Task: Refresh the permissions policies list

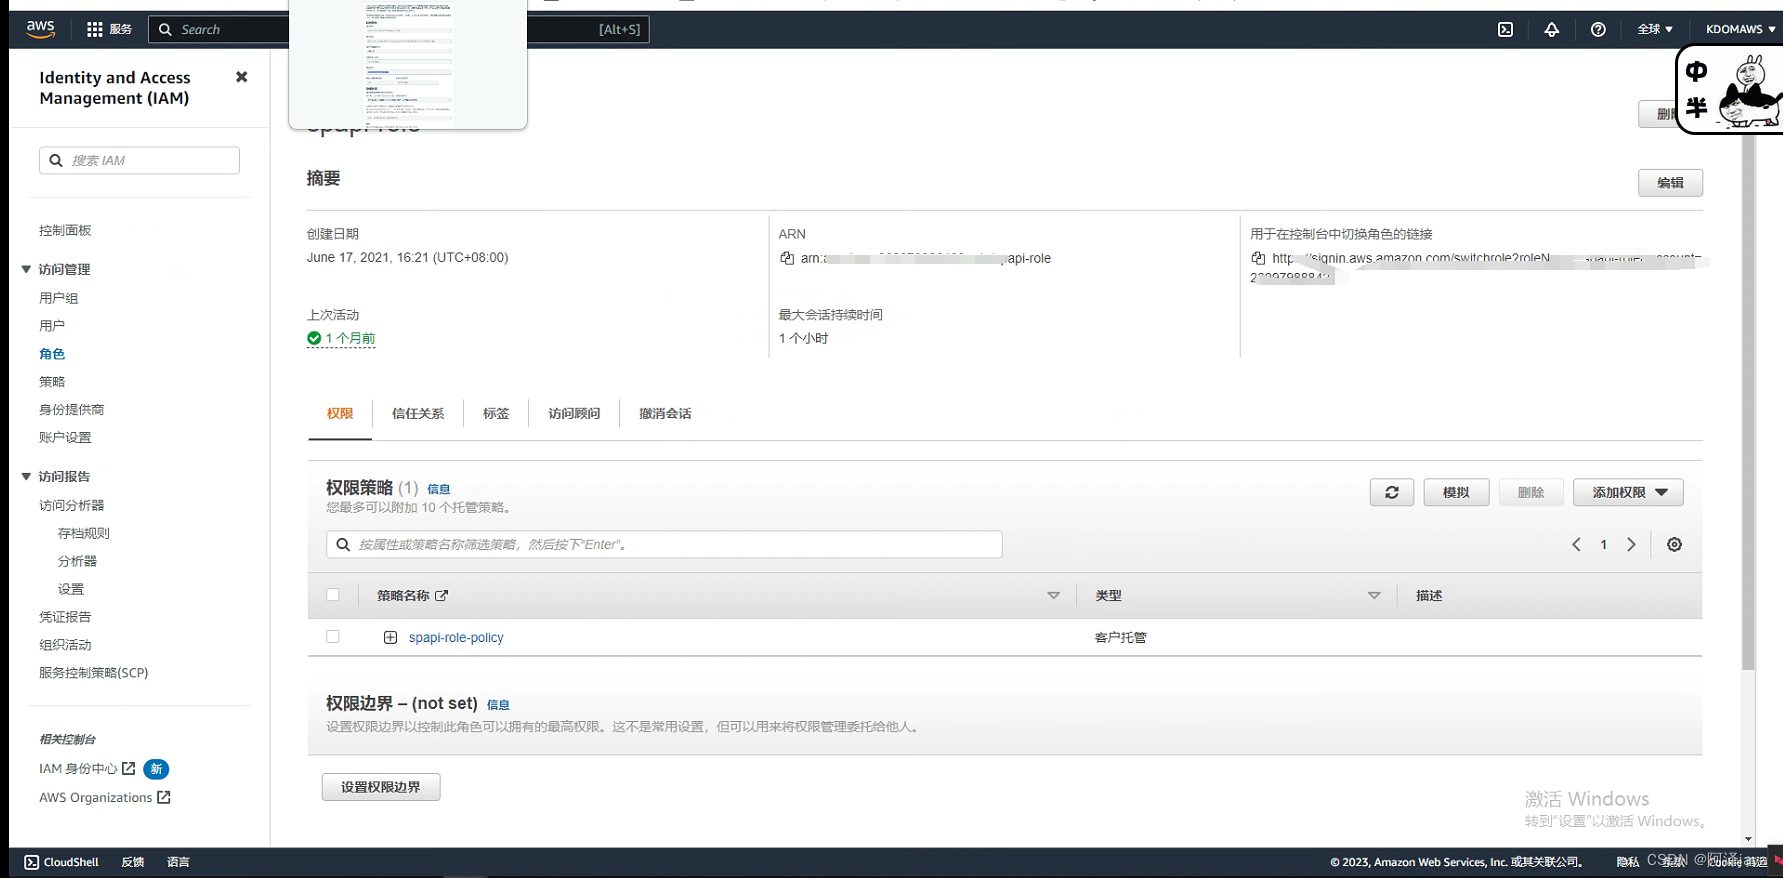Action: 1391,492
